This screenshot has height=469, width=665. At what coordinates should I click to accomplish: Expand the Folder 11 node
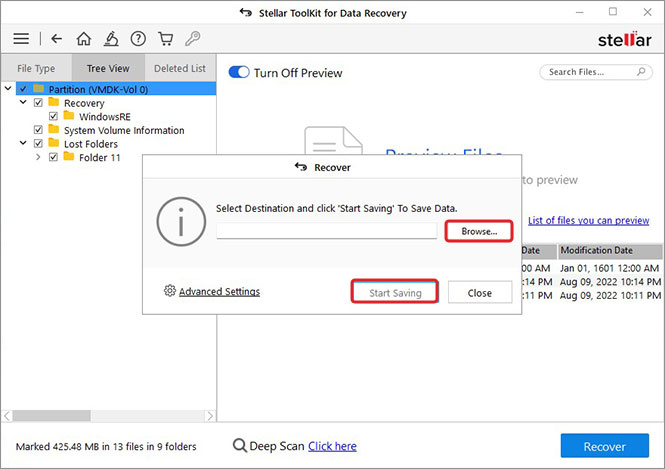tap(38, 157)
